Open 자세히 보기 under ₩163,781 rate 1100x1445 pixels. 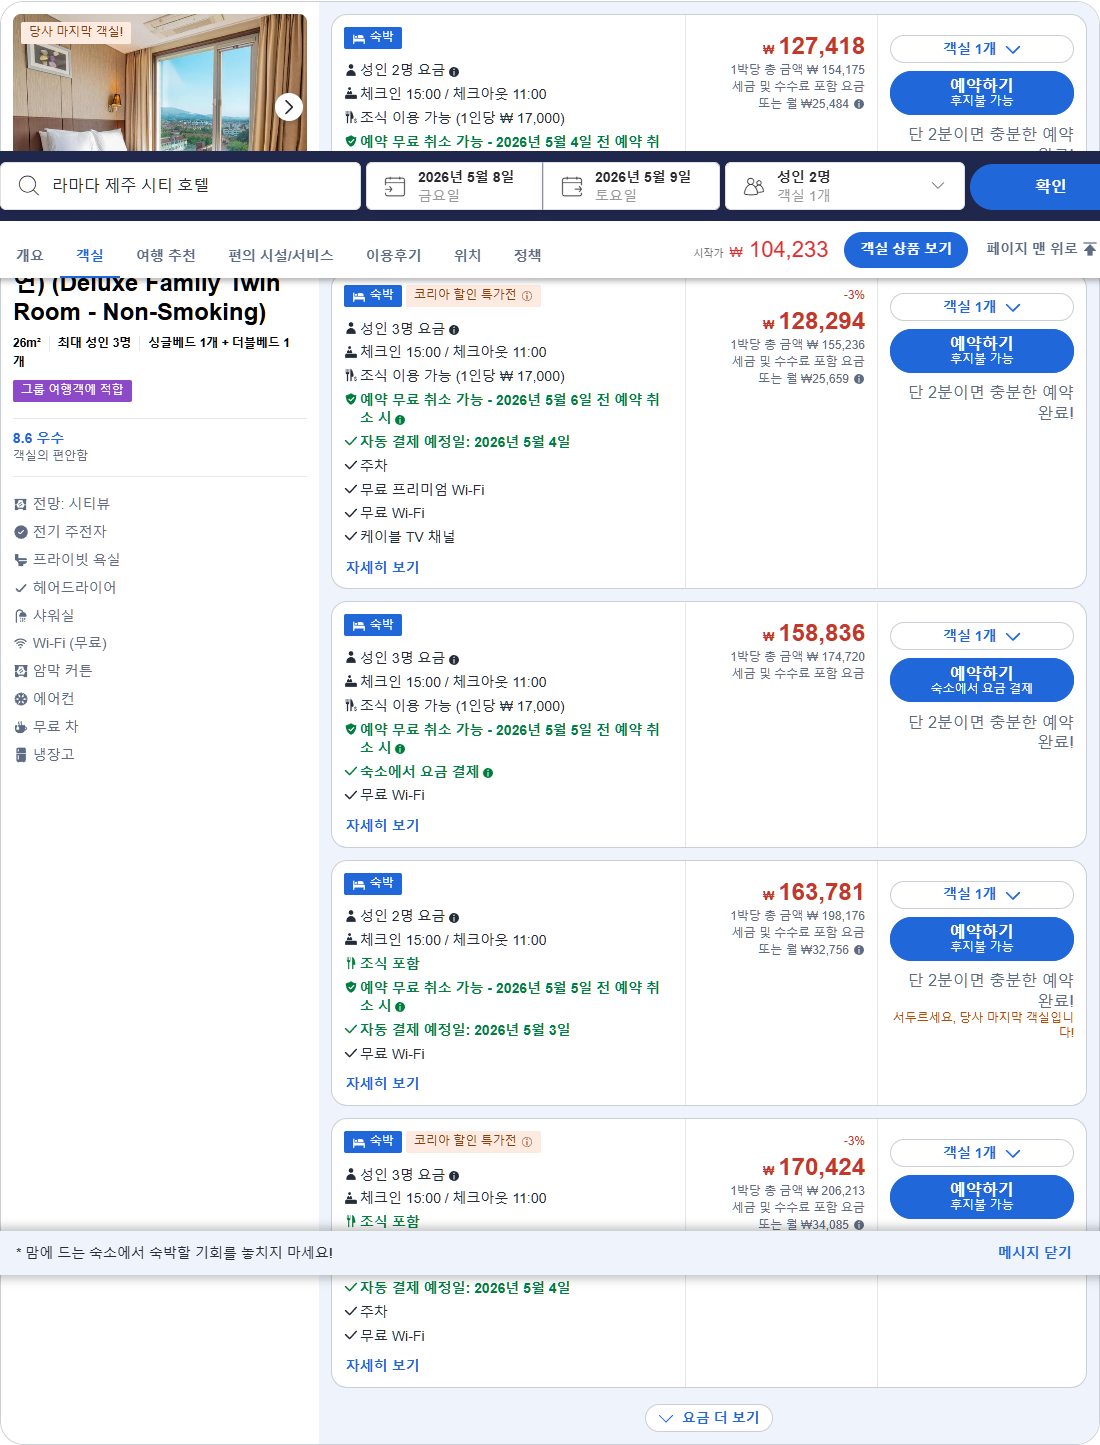point(383,1083)
